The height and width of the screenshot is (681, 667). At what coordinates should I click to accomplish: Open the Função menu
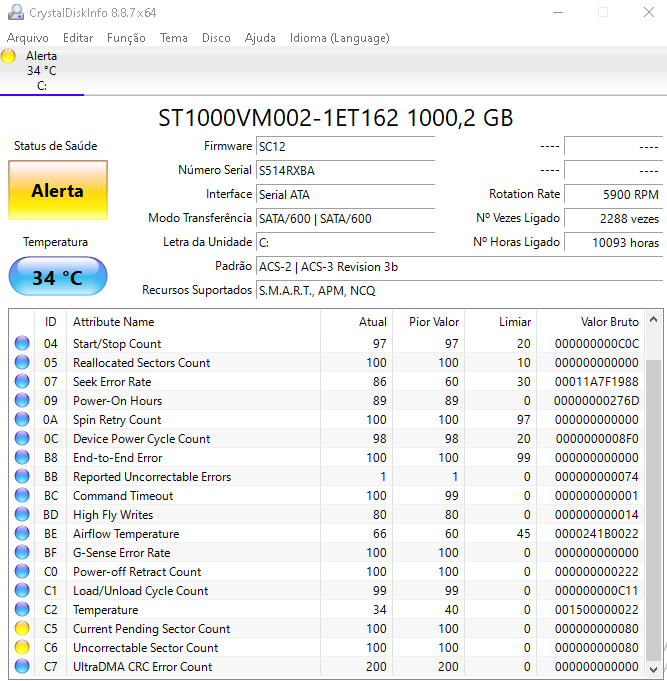pos(126,38)
